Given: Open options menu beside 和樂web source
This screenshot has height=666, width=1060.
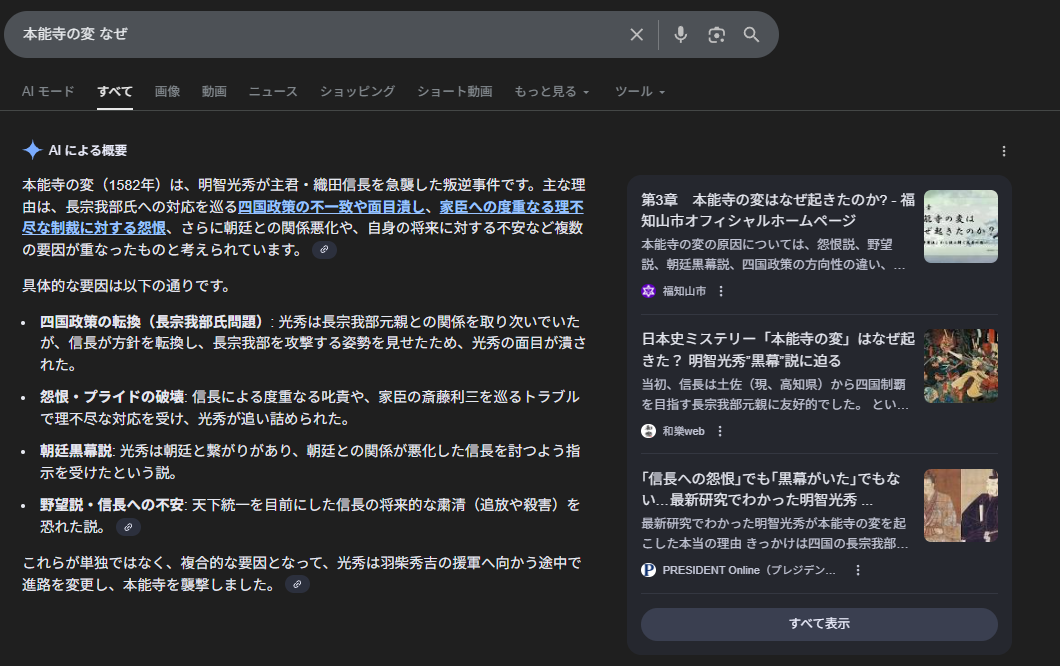Looking at the screenshot, I should [x=720, y=431].
